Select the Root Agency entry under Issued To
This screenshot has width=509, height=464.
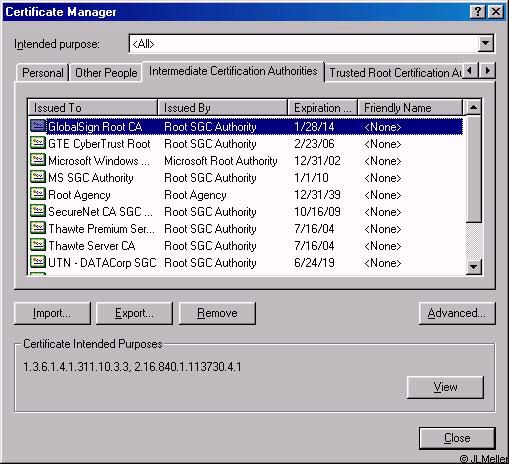[79, 195]
